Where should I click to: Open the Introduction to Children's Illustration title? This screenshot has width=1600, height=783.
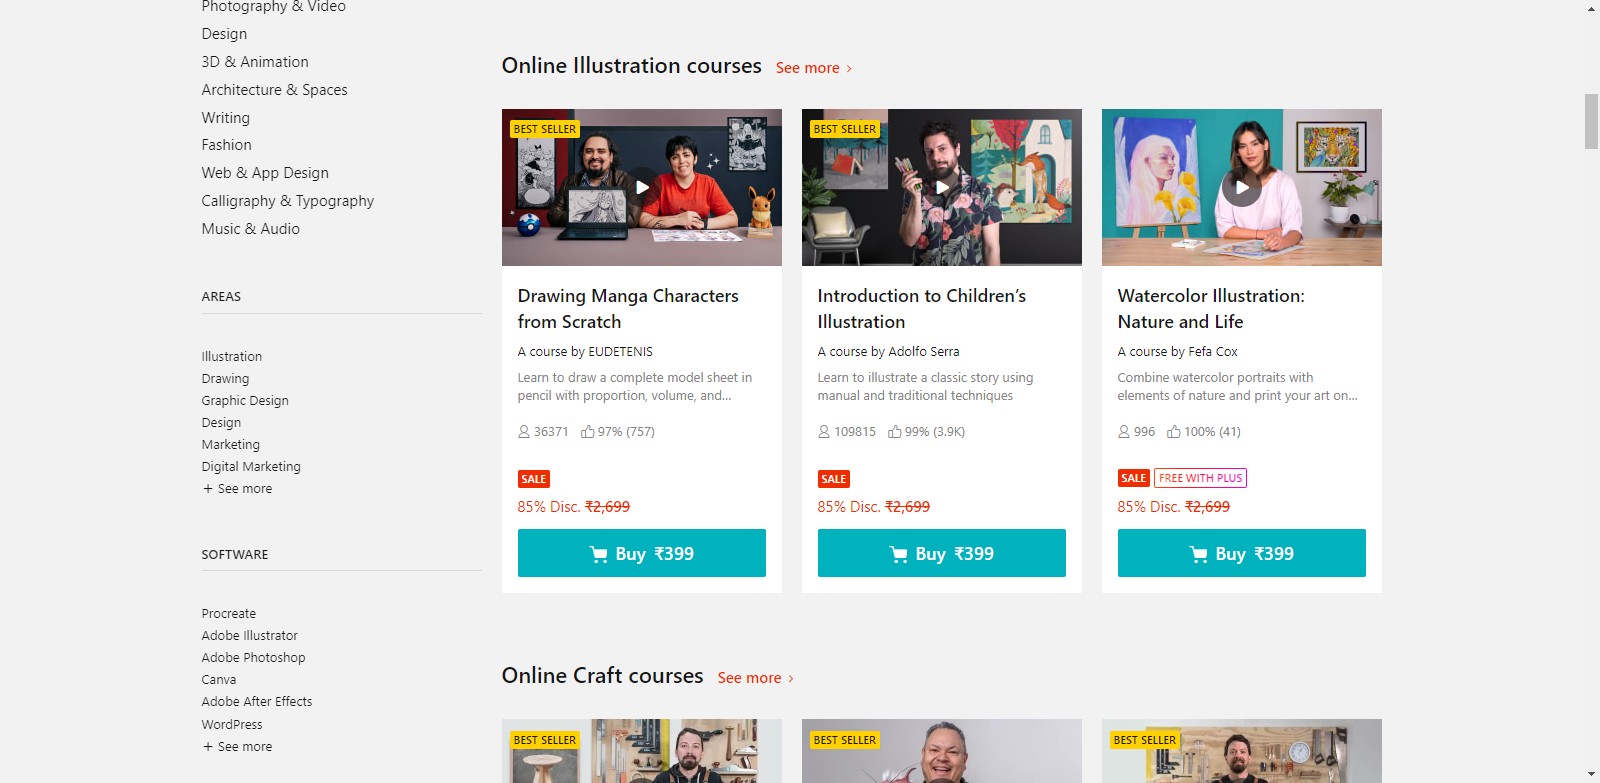click(922, 309)
